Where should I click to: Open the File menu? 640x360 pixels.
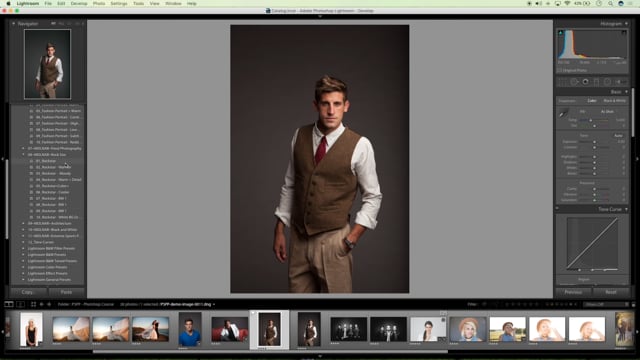point(48,3)
